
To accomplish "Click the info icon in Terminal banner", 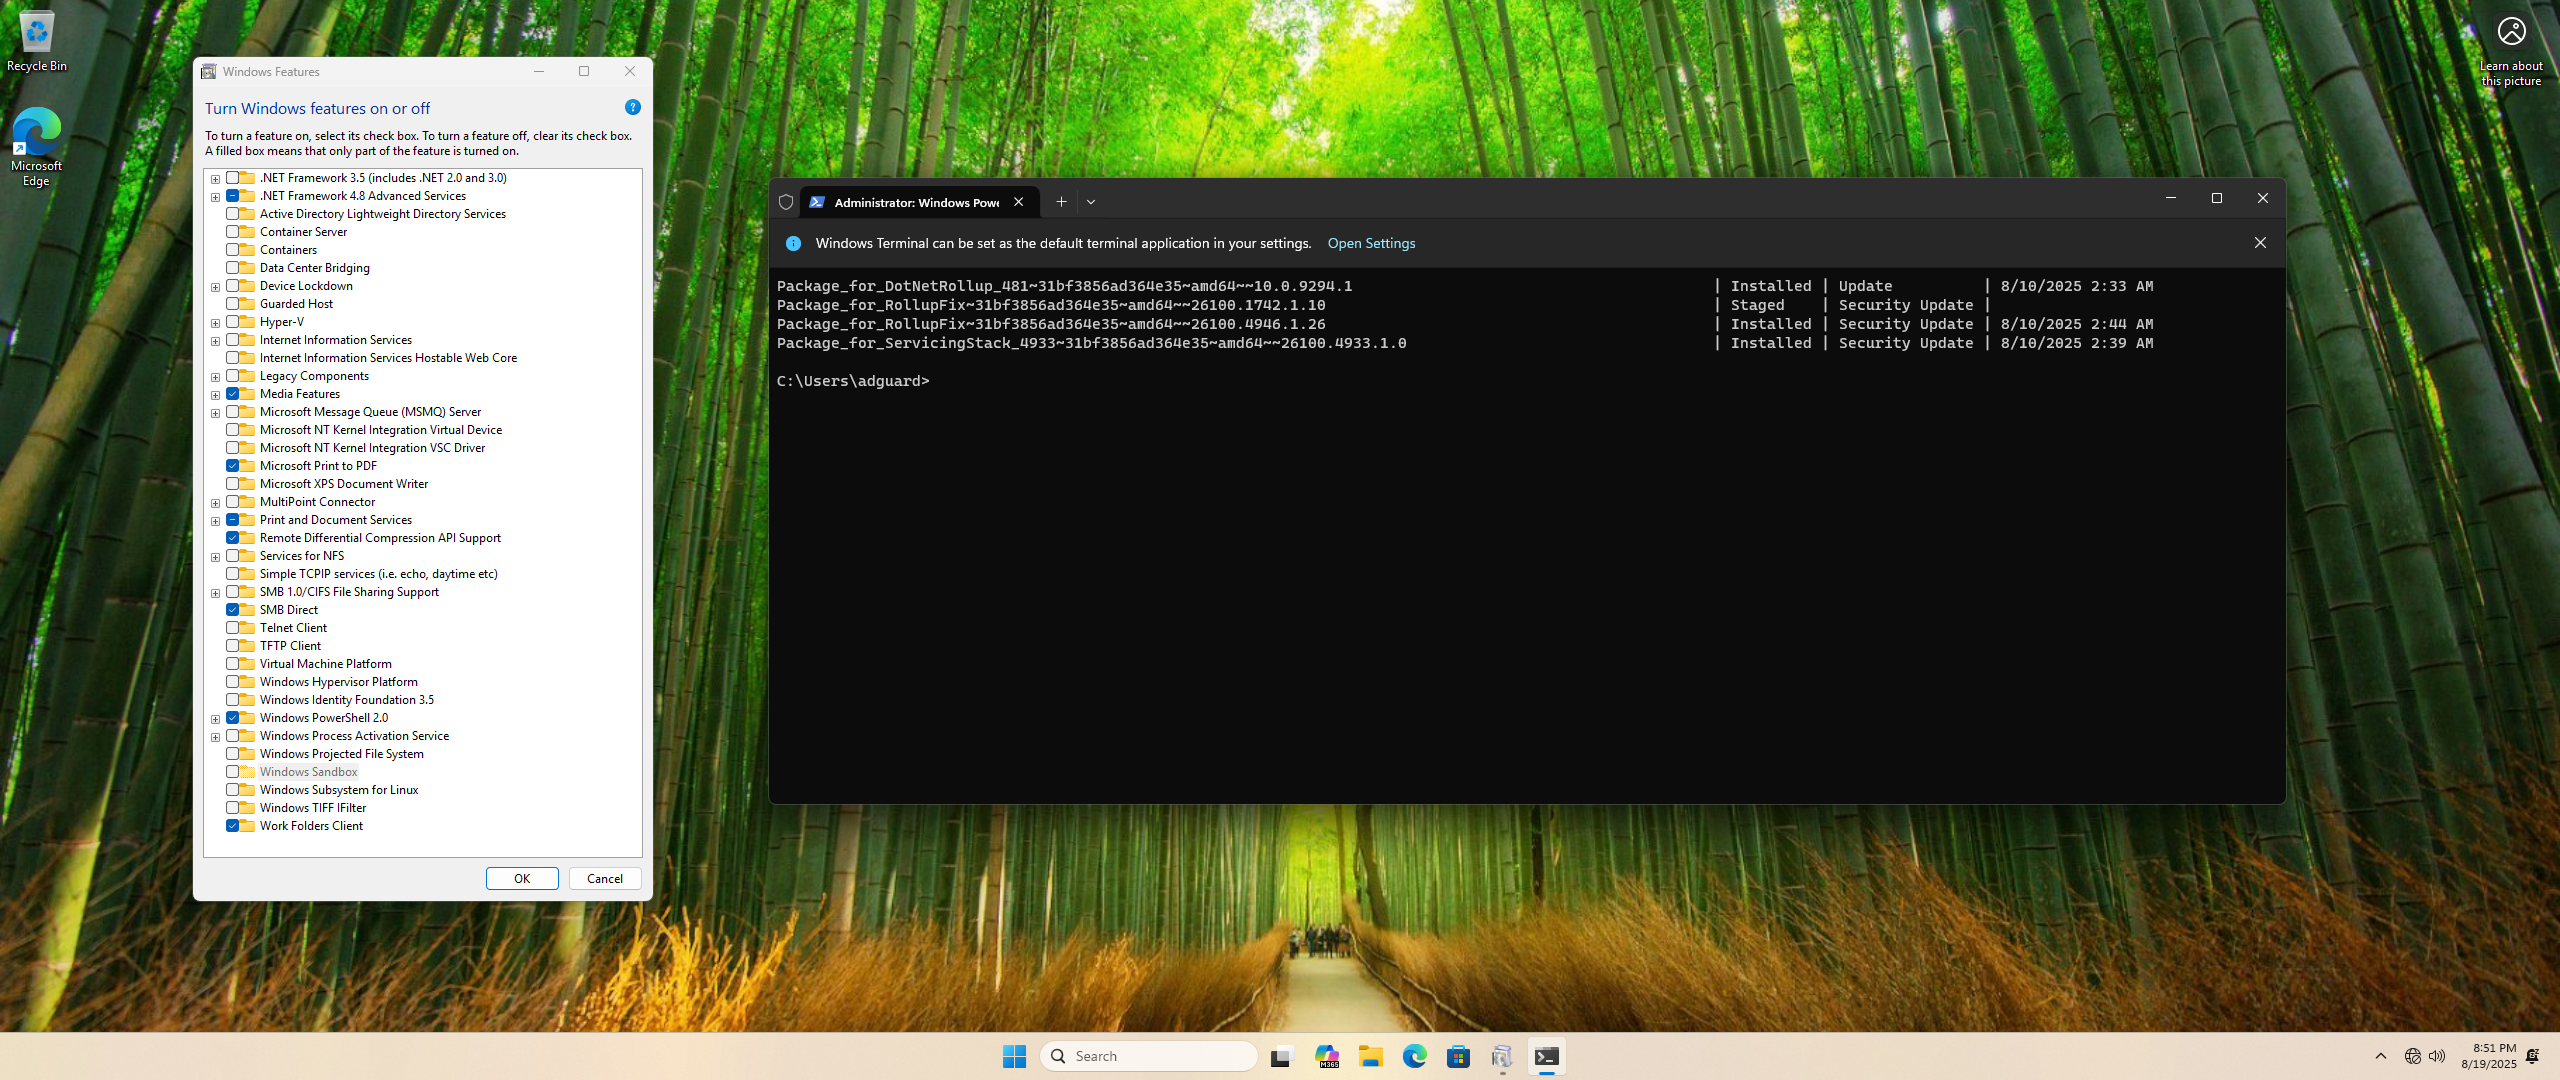I will pyautogui.click(x=793, y=243).
